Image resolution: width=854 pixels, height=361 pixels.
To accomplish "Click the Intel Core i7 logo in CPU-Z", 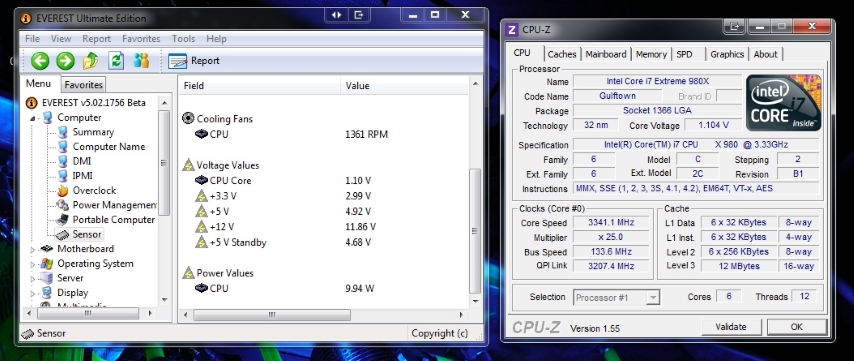I will tap(784, 102).
